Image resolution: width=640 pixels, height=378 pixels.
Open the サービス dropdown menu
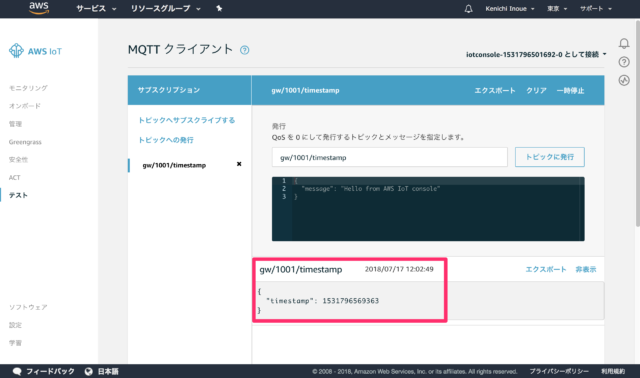[96, 9]
